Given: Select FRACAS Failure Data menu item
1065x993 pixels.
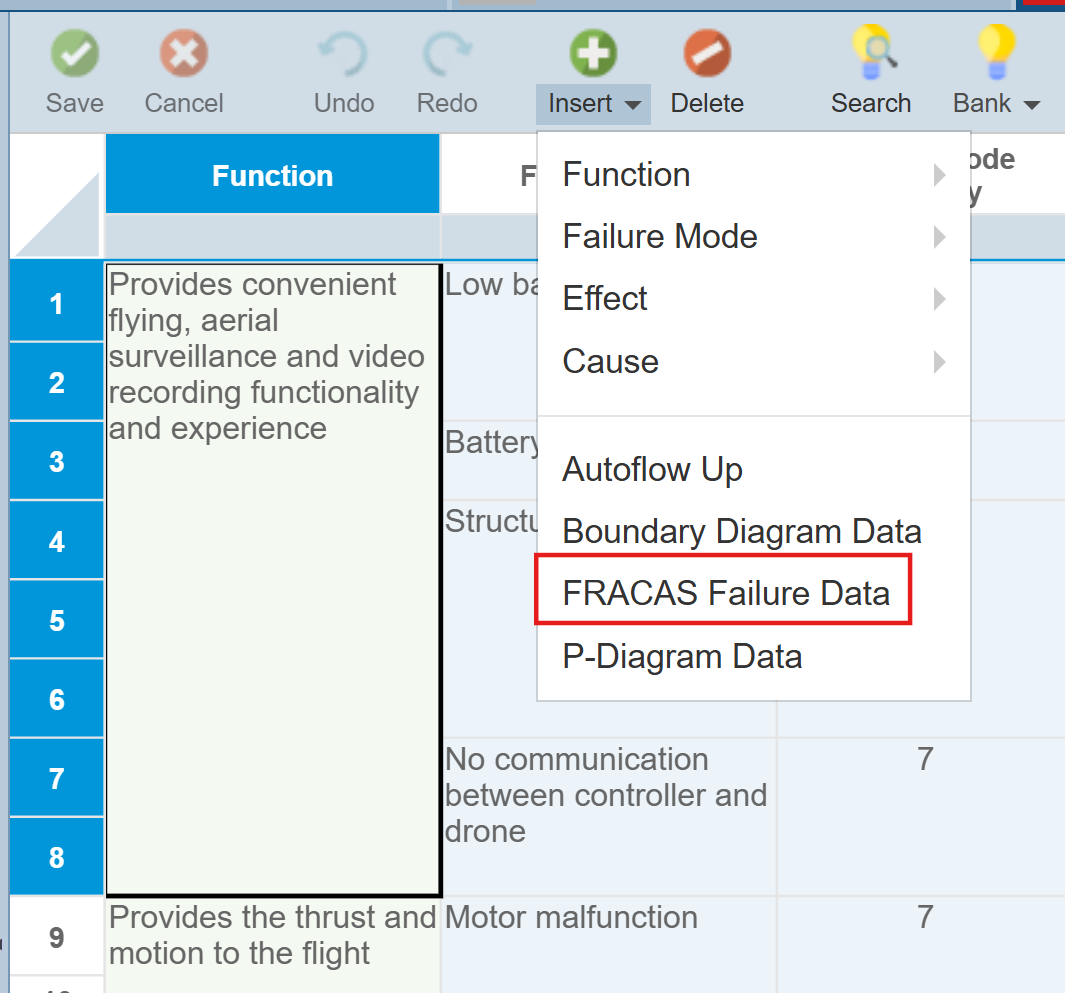Looking at the screenshot, I should point(725,594).
